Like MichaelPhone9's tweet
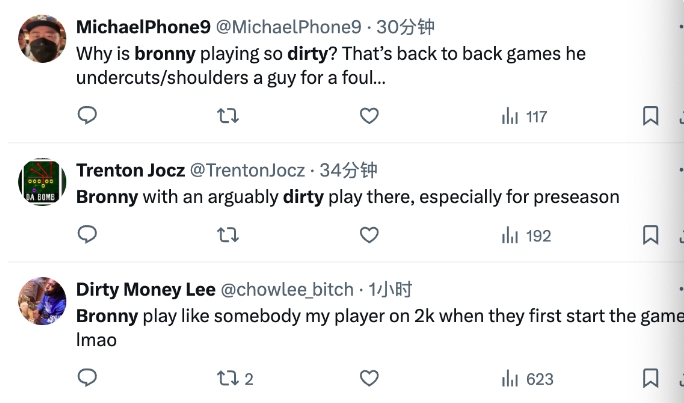The height and width of the screenshot is (403, 684). 369,116
